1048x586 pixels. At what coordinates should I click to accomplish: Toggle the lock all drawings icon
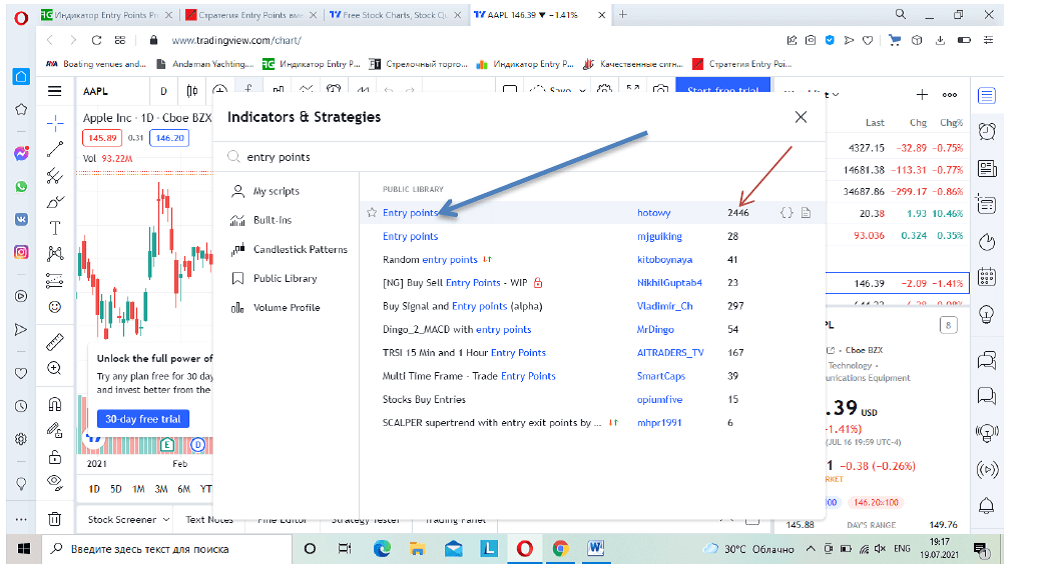55,457
